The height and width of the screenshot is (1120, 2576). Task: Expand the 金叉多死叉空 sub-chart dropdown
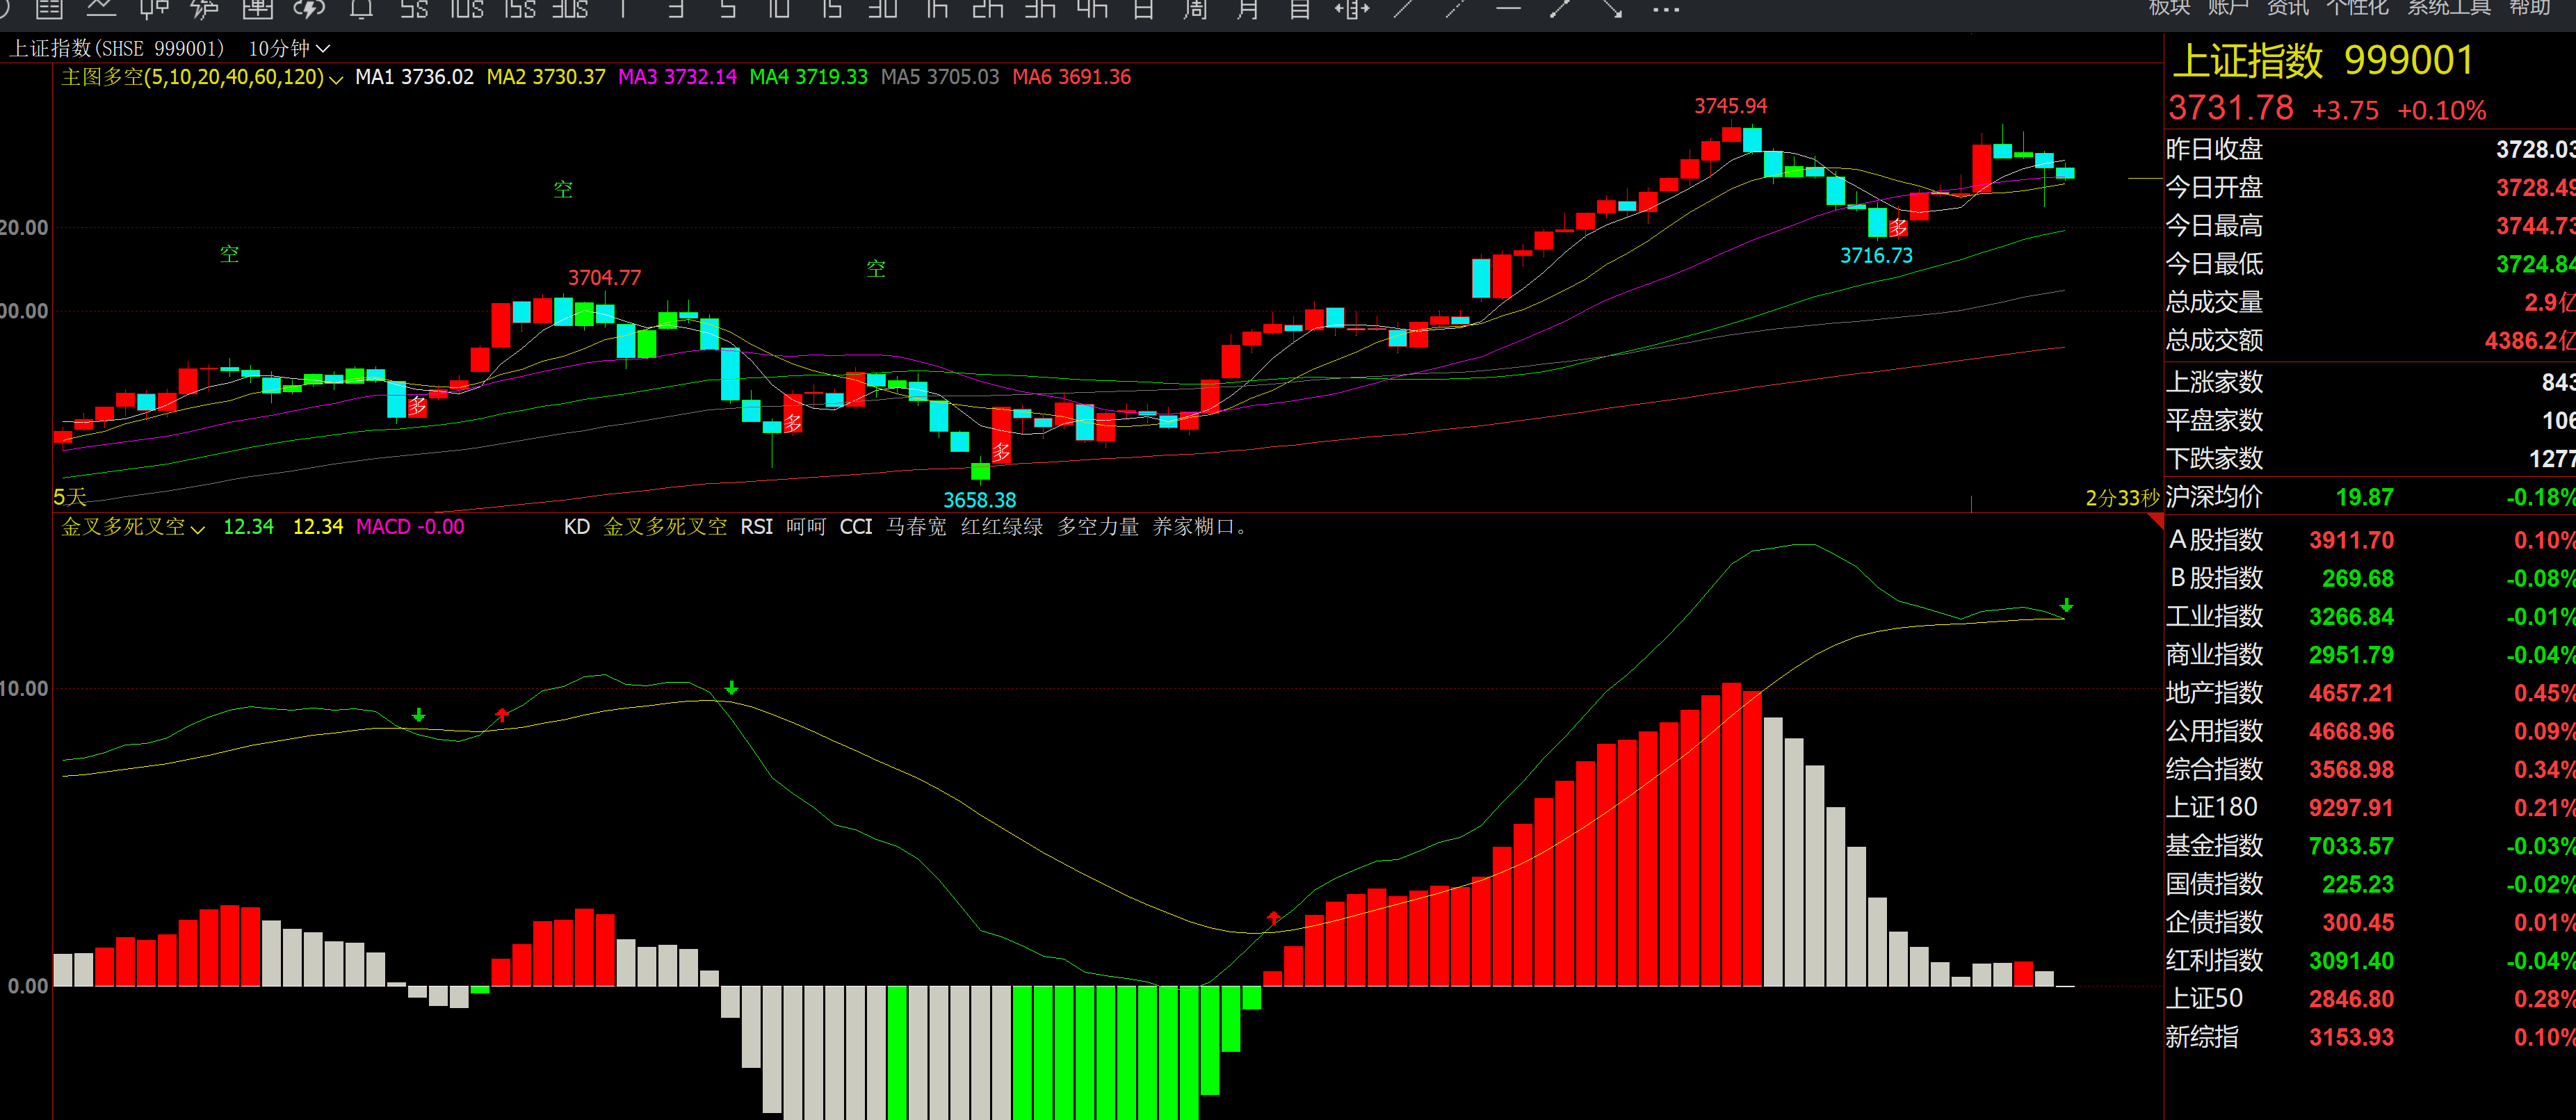(197, 528)
